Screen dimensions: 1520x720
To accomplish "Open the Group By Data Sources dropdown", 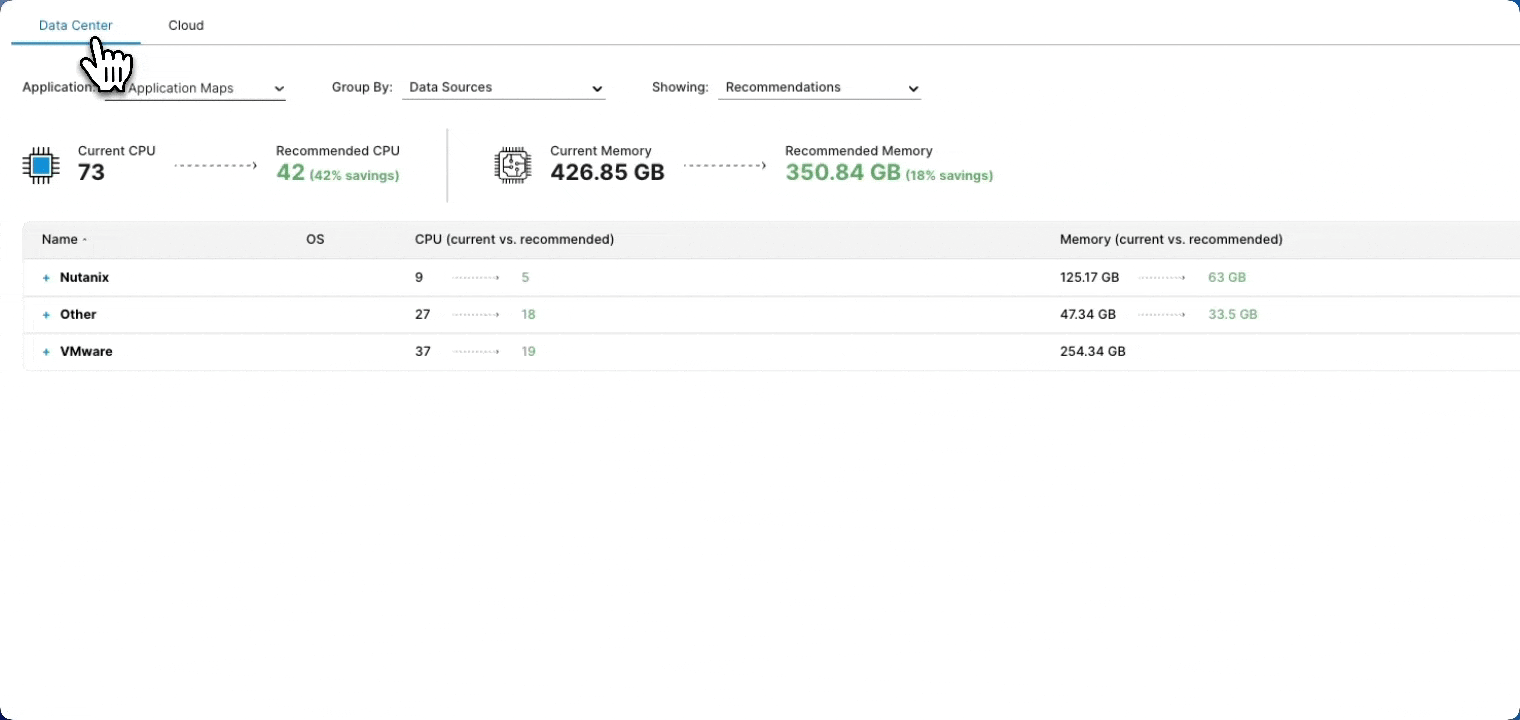I will pyautogui.click(x=505, y=88).
